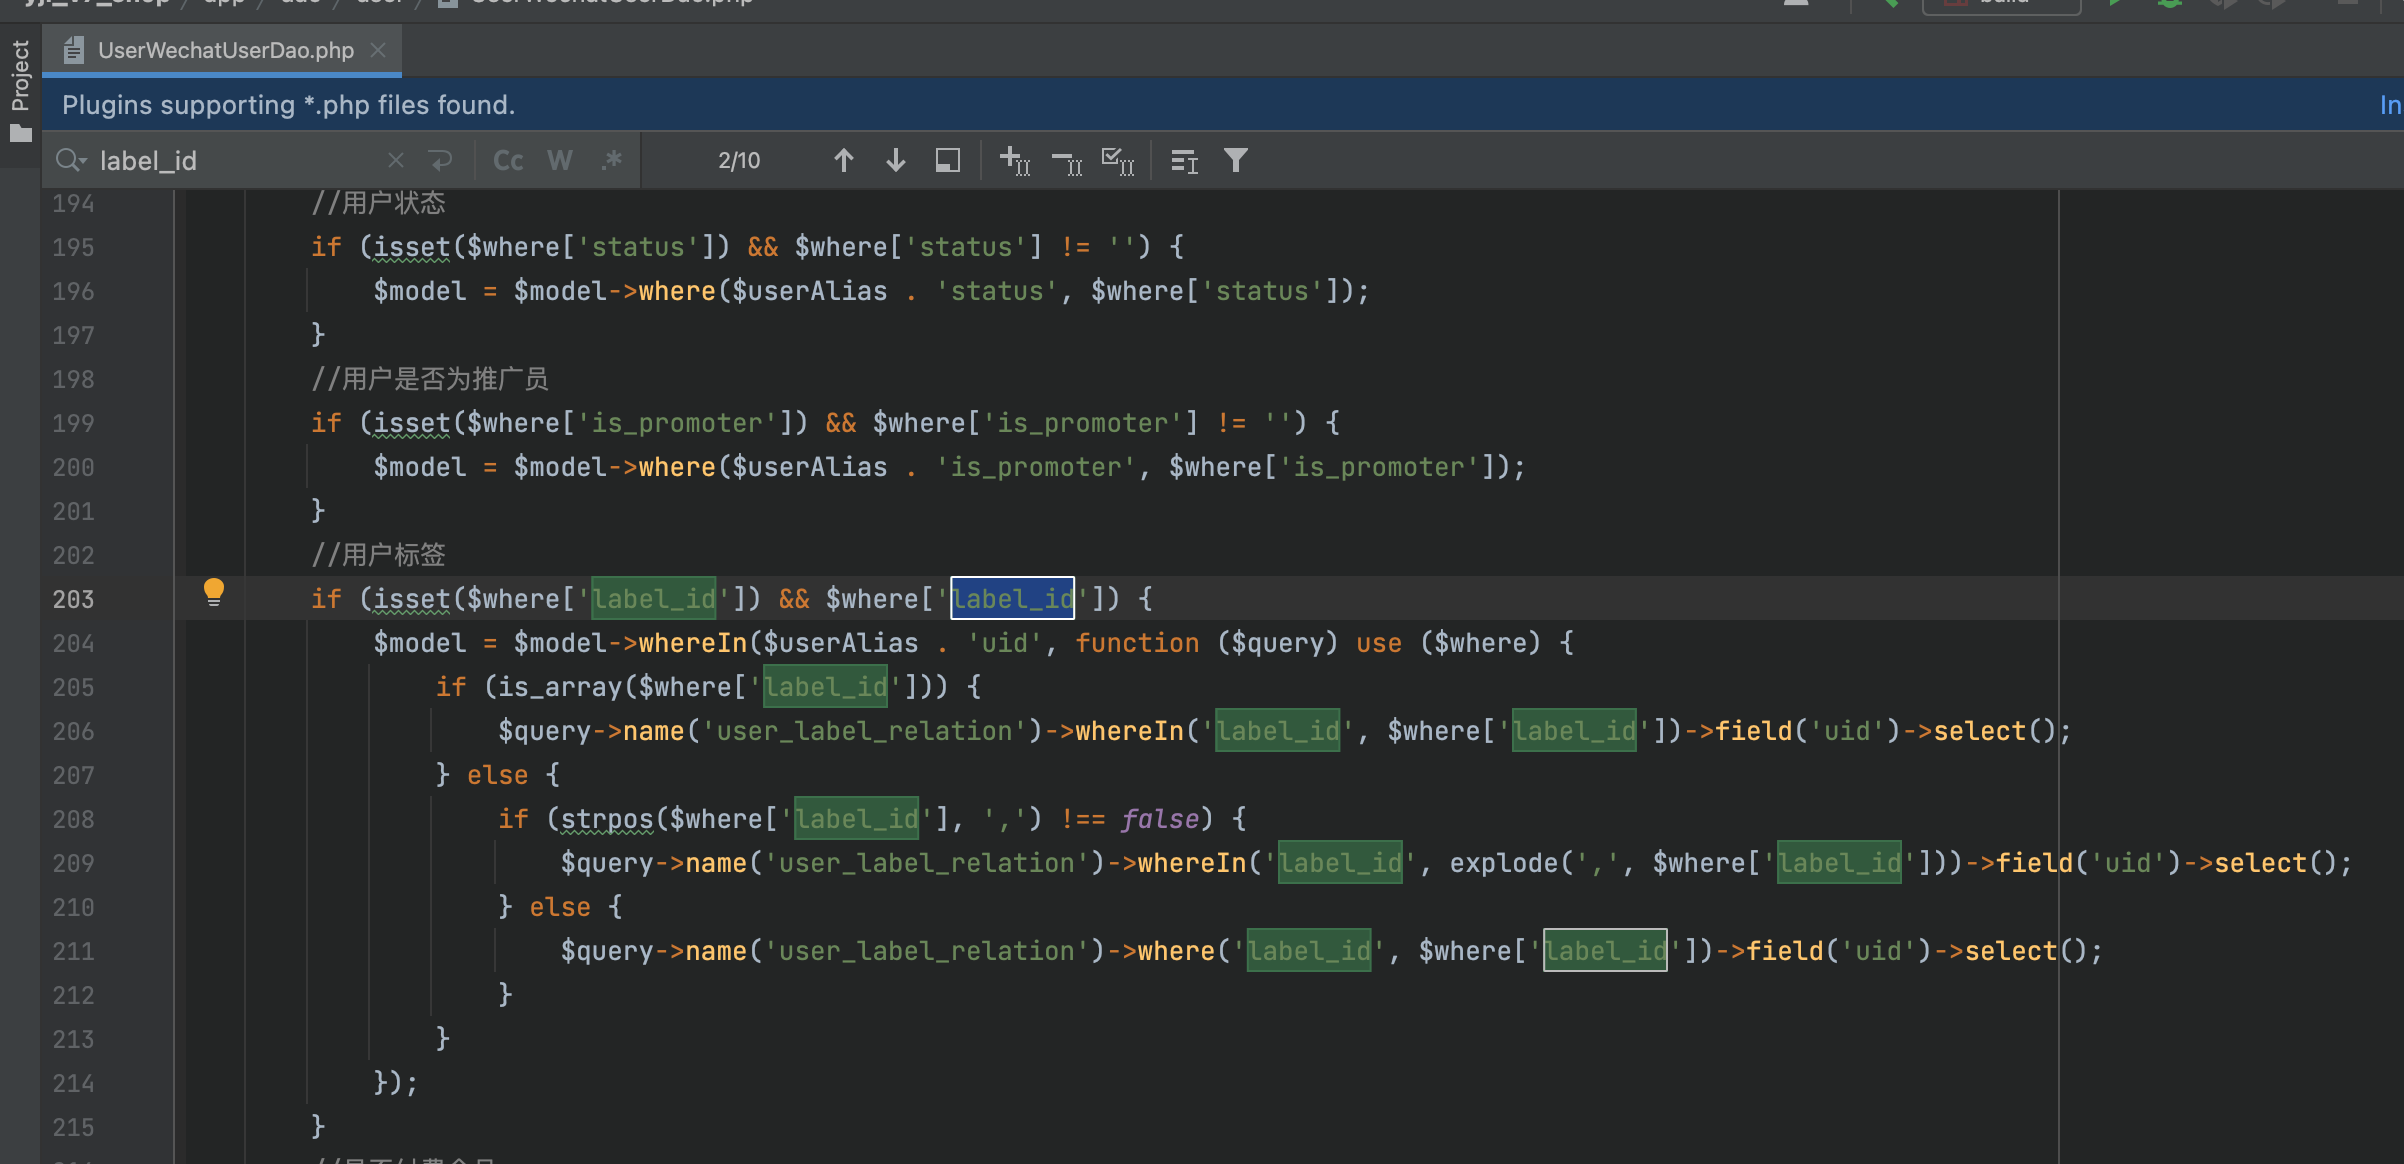Click label_id match on line 205
Viewport: 2404px width, 1164px height.
tap(826, 686)
